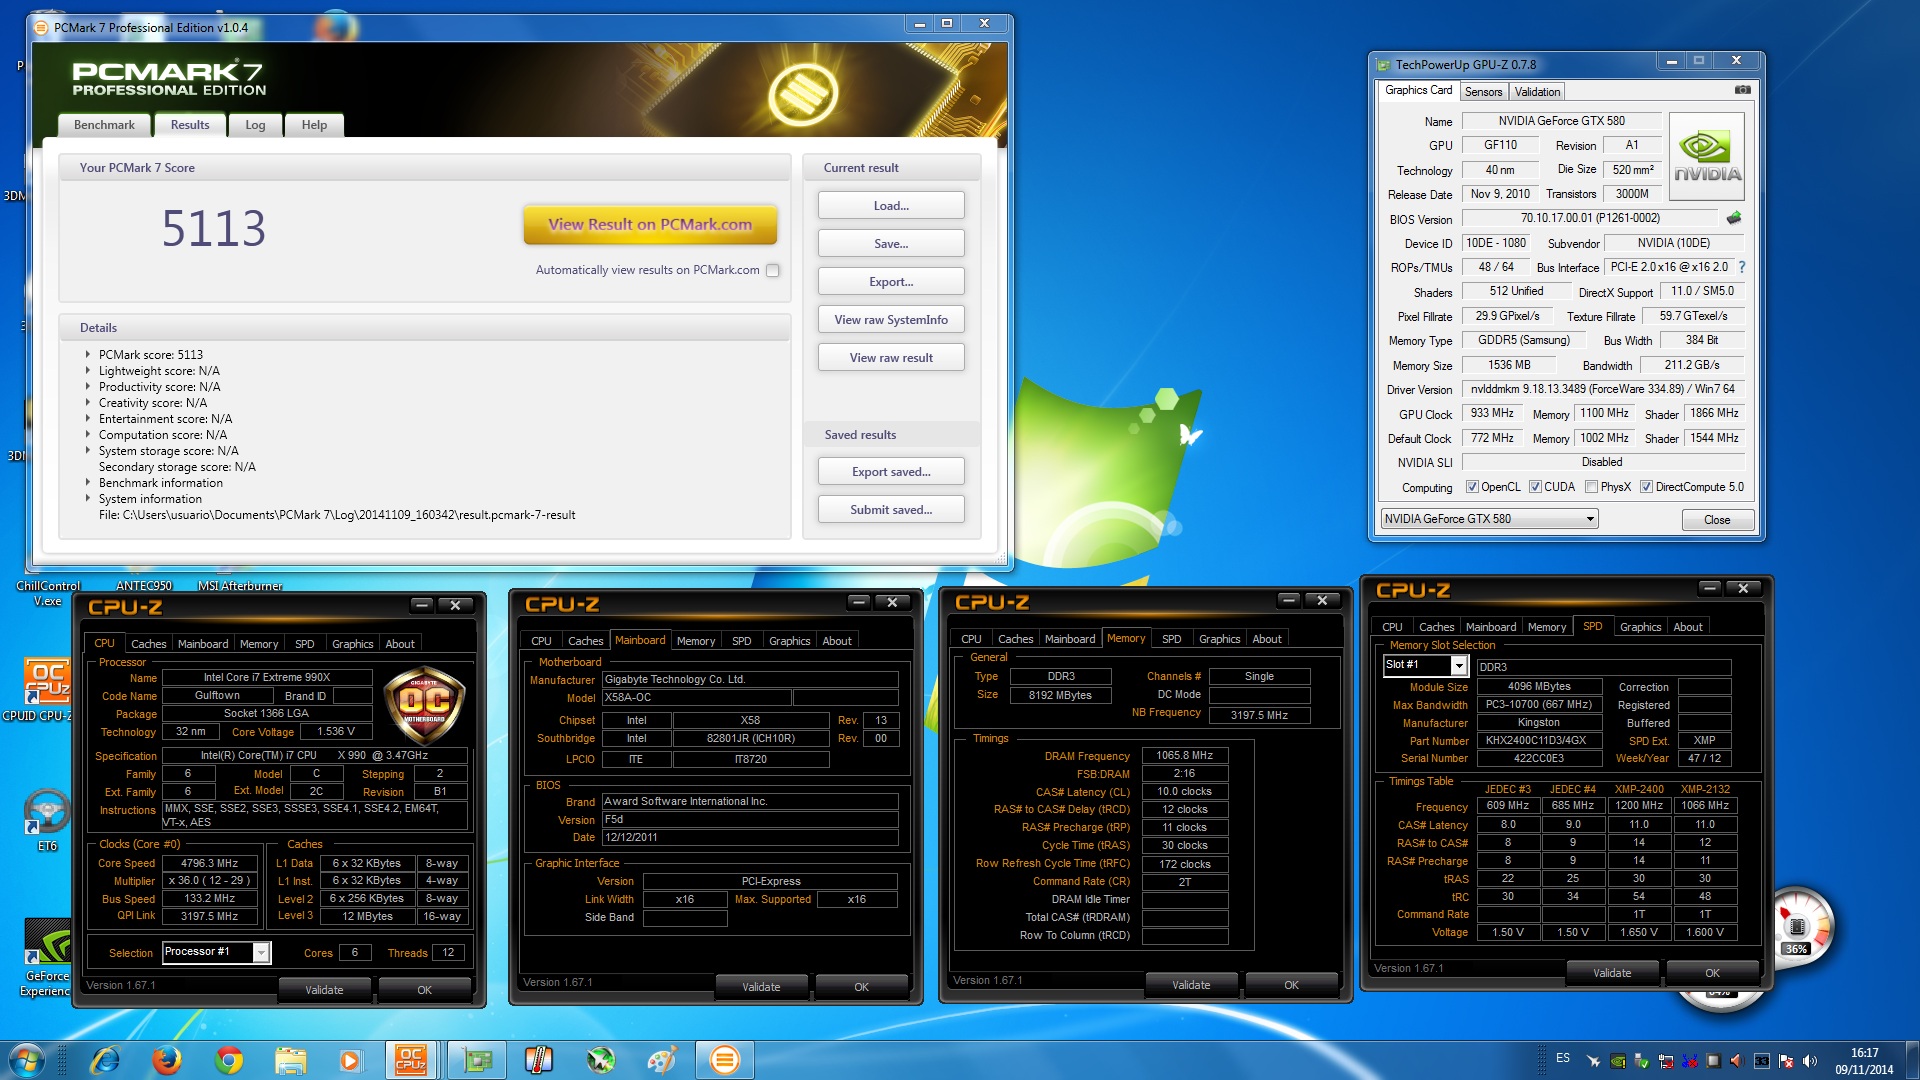This screenshot has height=1080, width=1920.
Task: Launch Internet Explorer from the taskbar
Action: click(x=105, y=1060)
